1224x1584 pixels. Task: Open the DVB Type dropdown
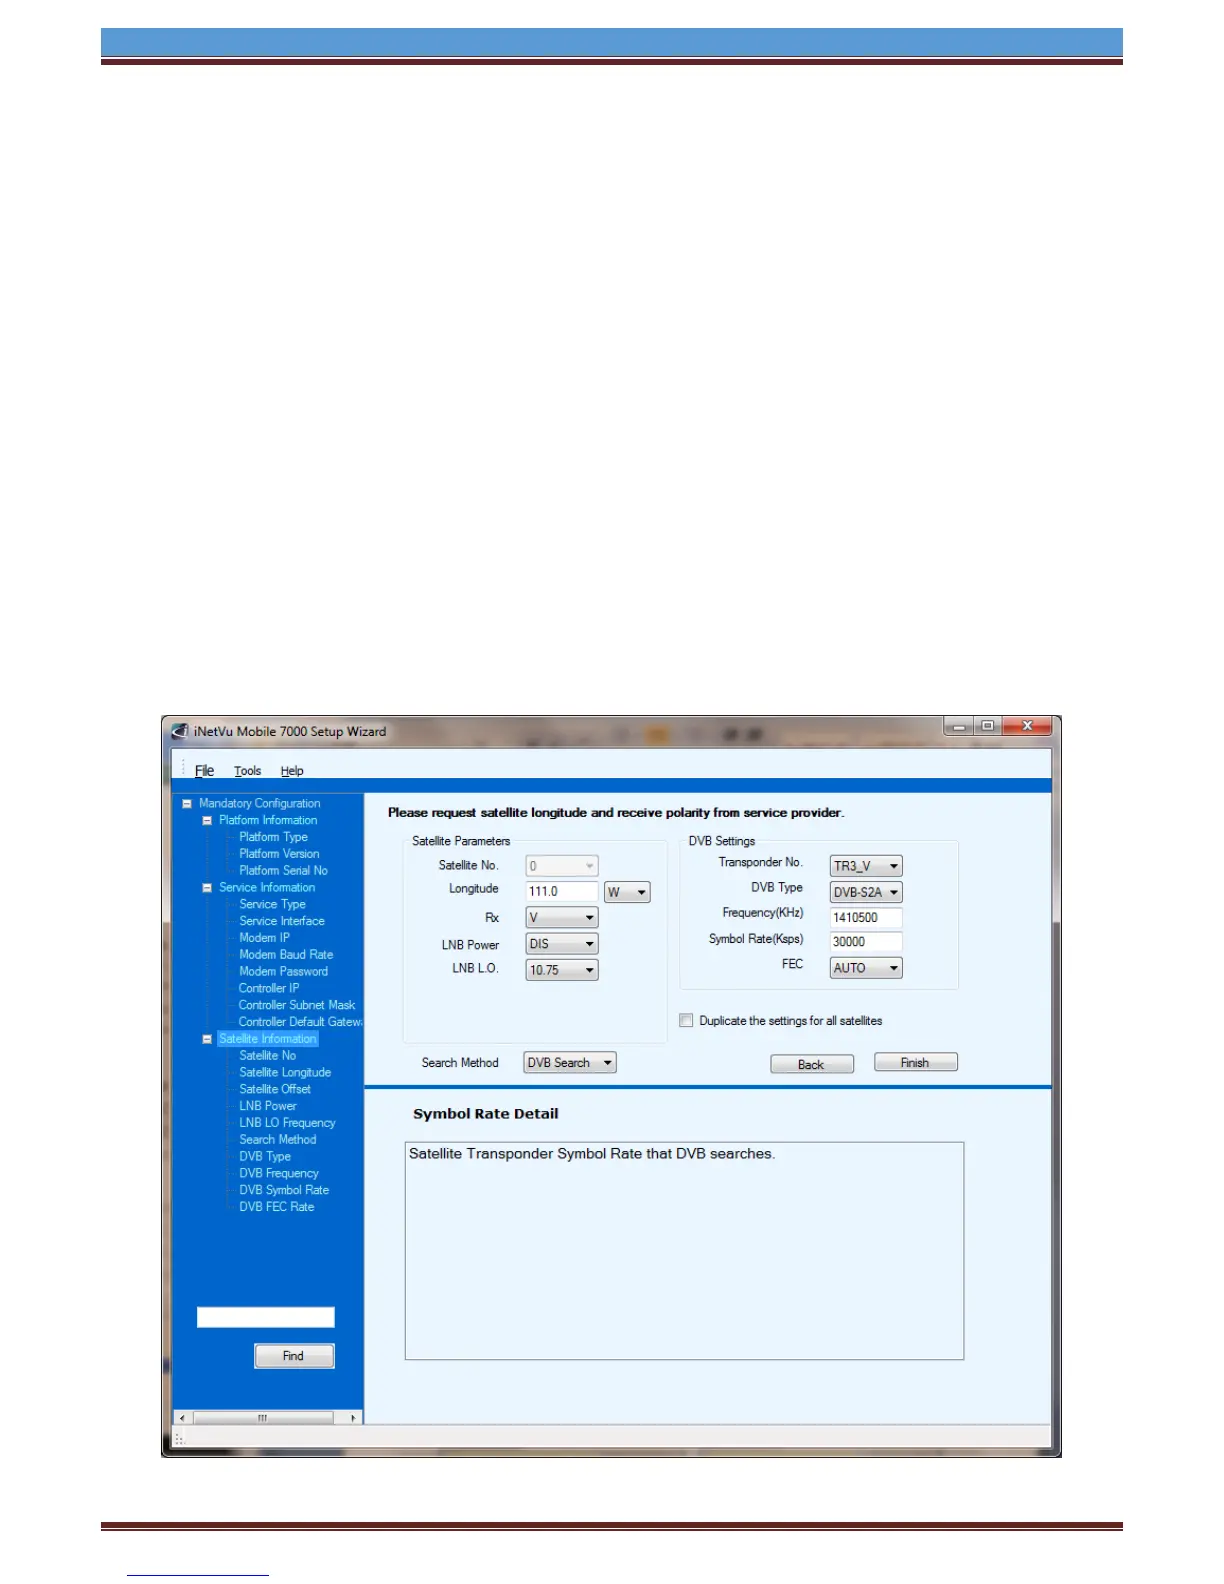click(x=866, y=892)
